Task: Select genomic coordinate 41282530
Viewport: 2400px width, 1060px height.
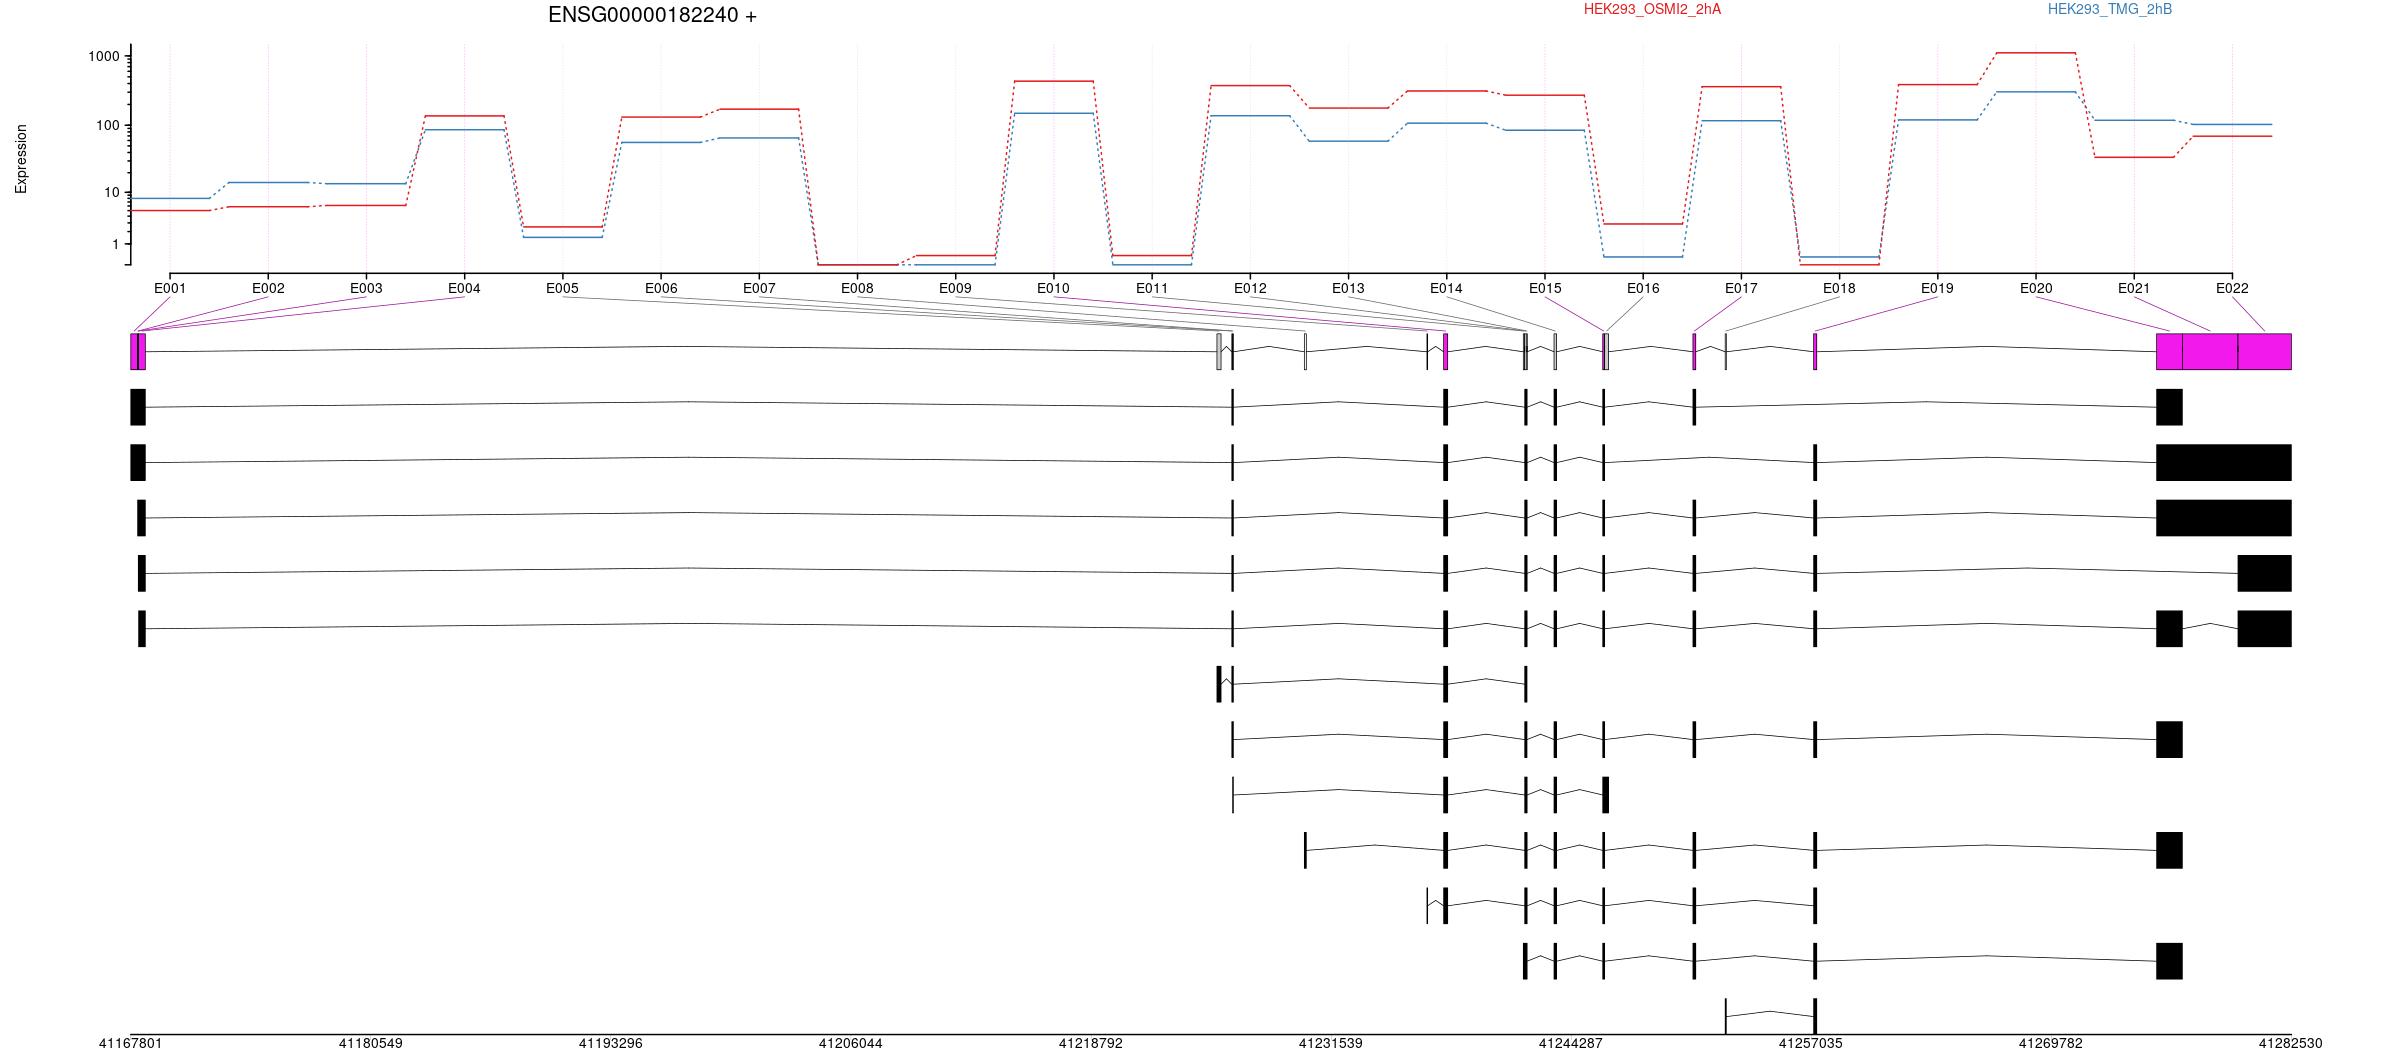Action: [2290, 1044]
